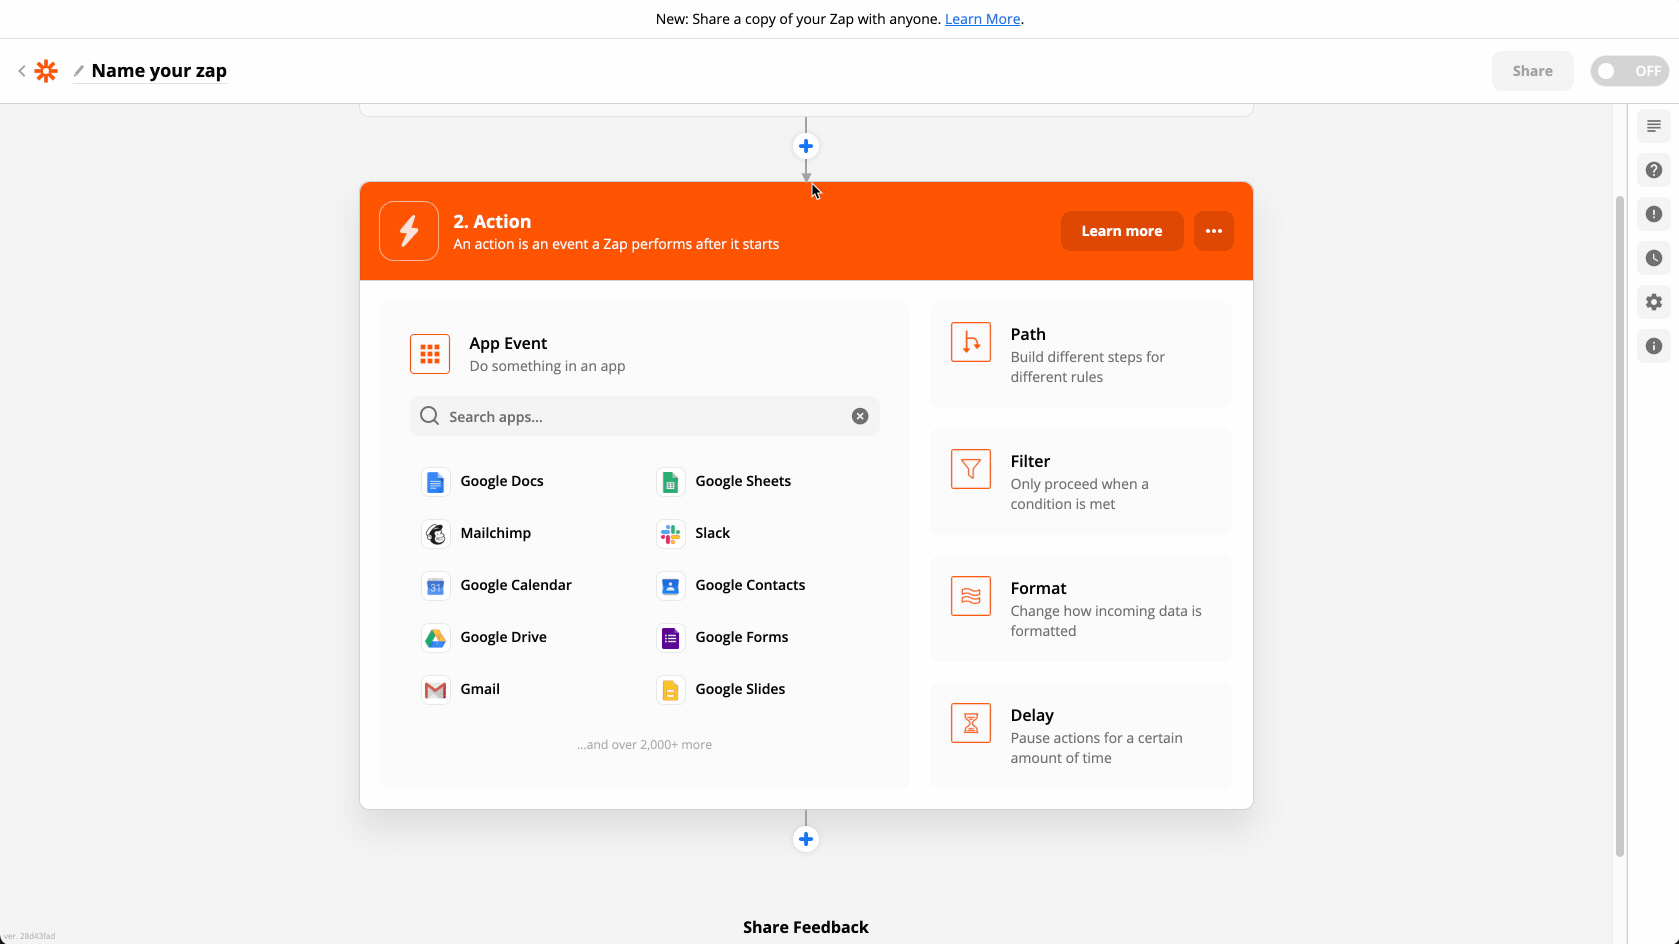
Task: Select the Mailchimp app icon
Action: 436,534
